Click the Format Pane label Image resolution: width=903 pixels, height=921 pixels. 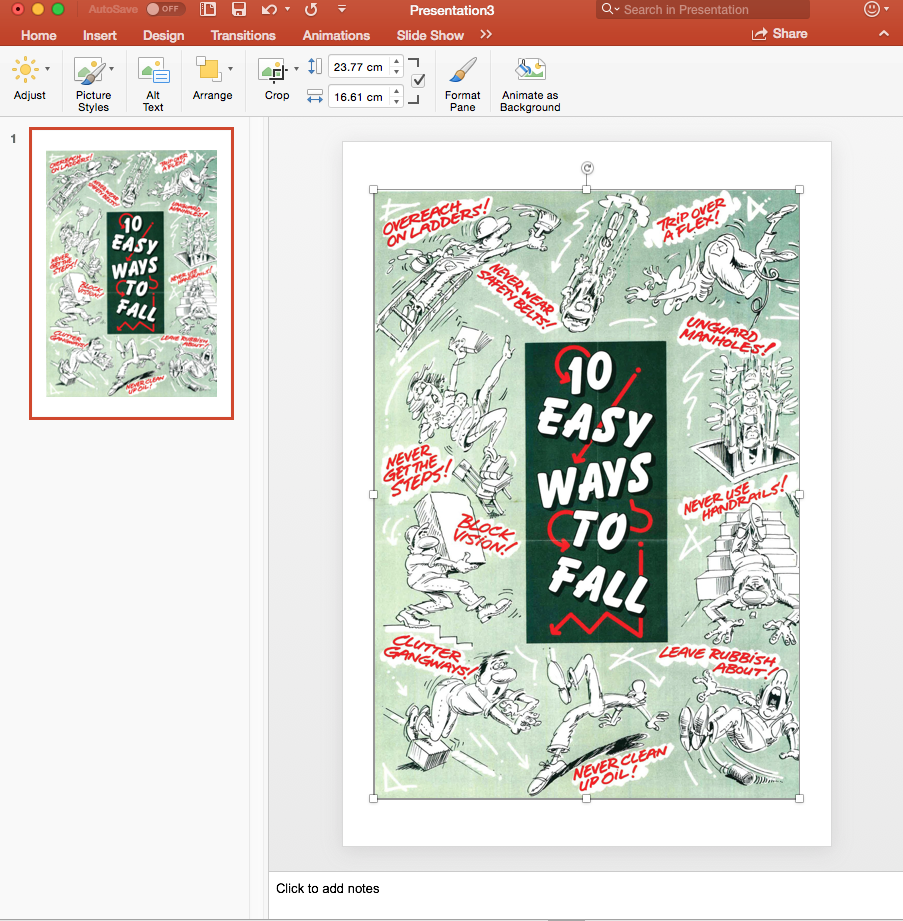tap(462, 101)
